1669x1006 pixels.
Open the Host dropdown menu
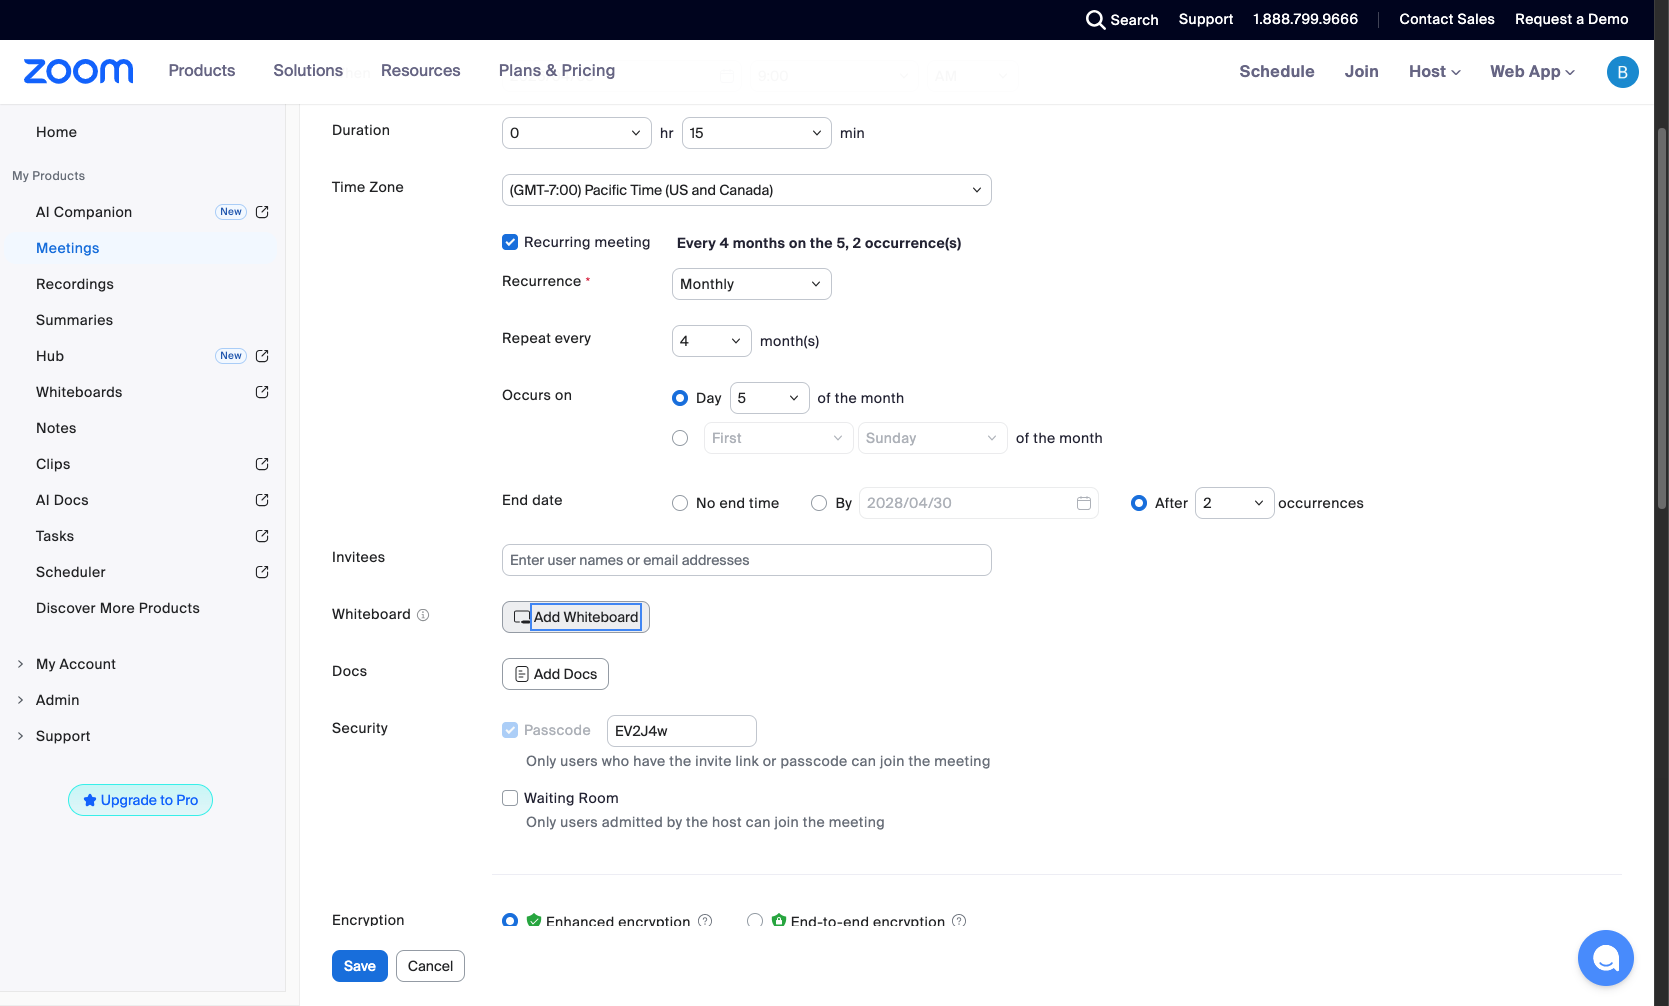(1435, 72)
